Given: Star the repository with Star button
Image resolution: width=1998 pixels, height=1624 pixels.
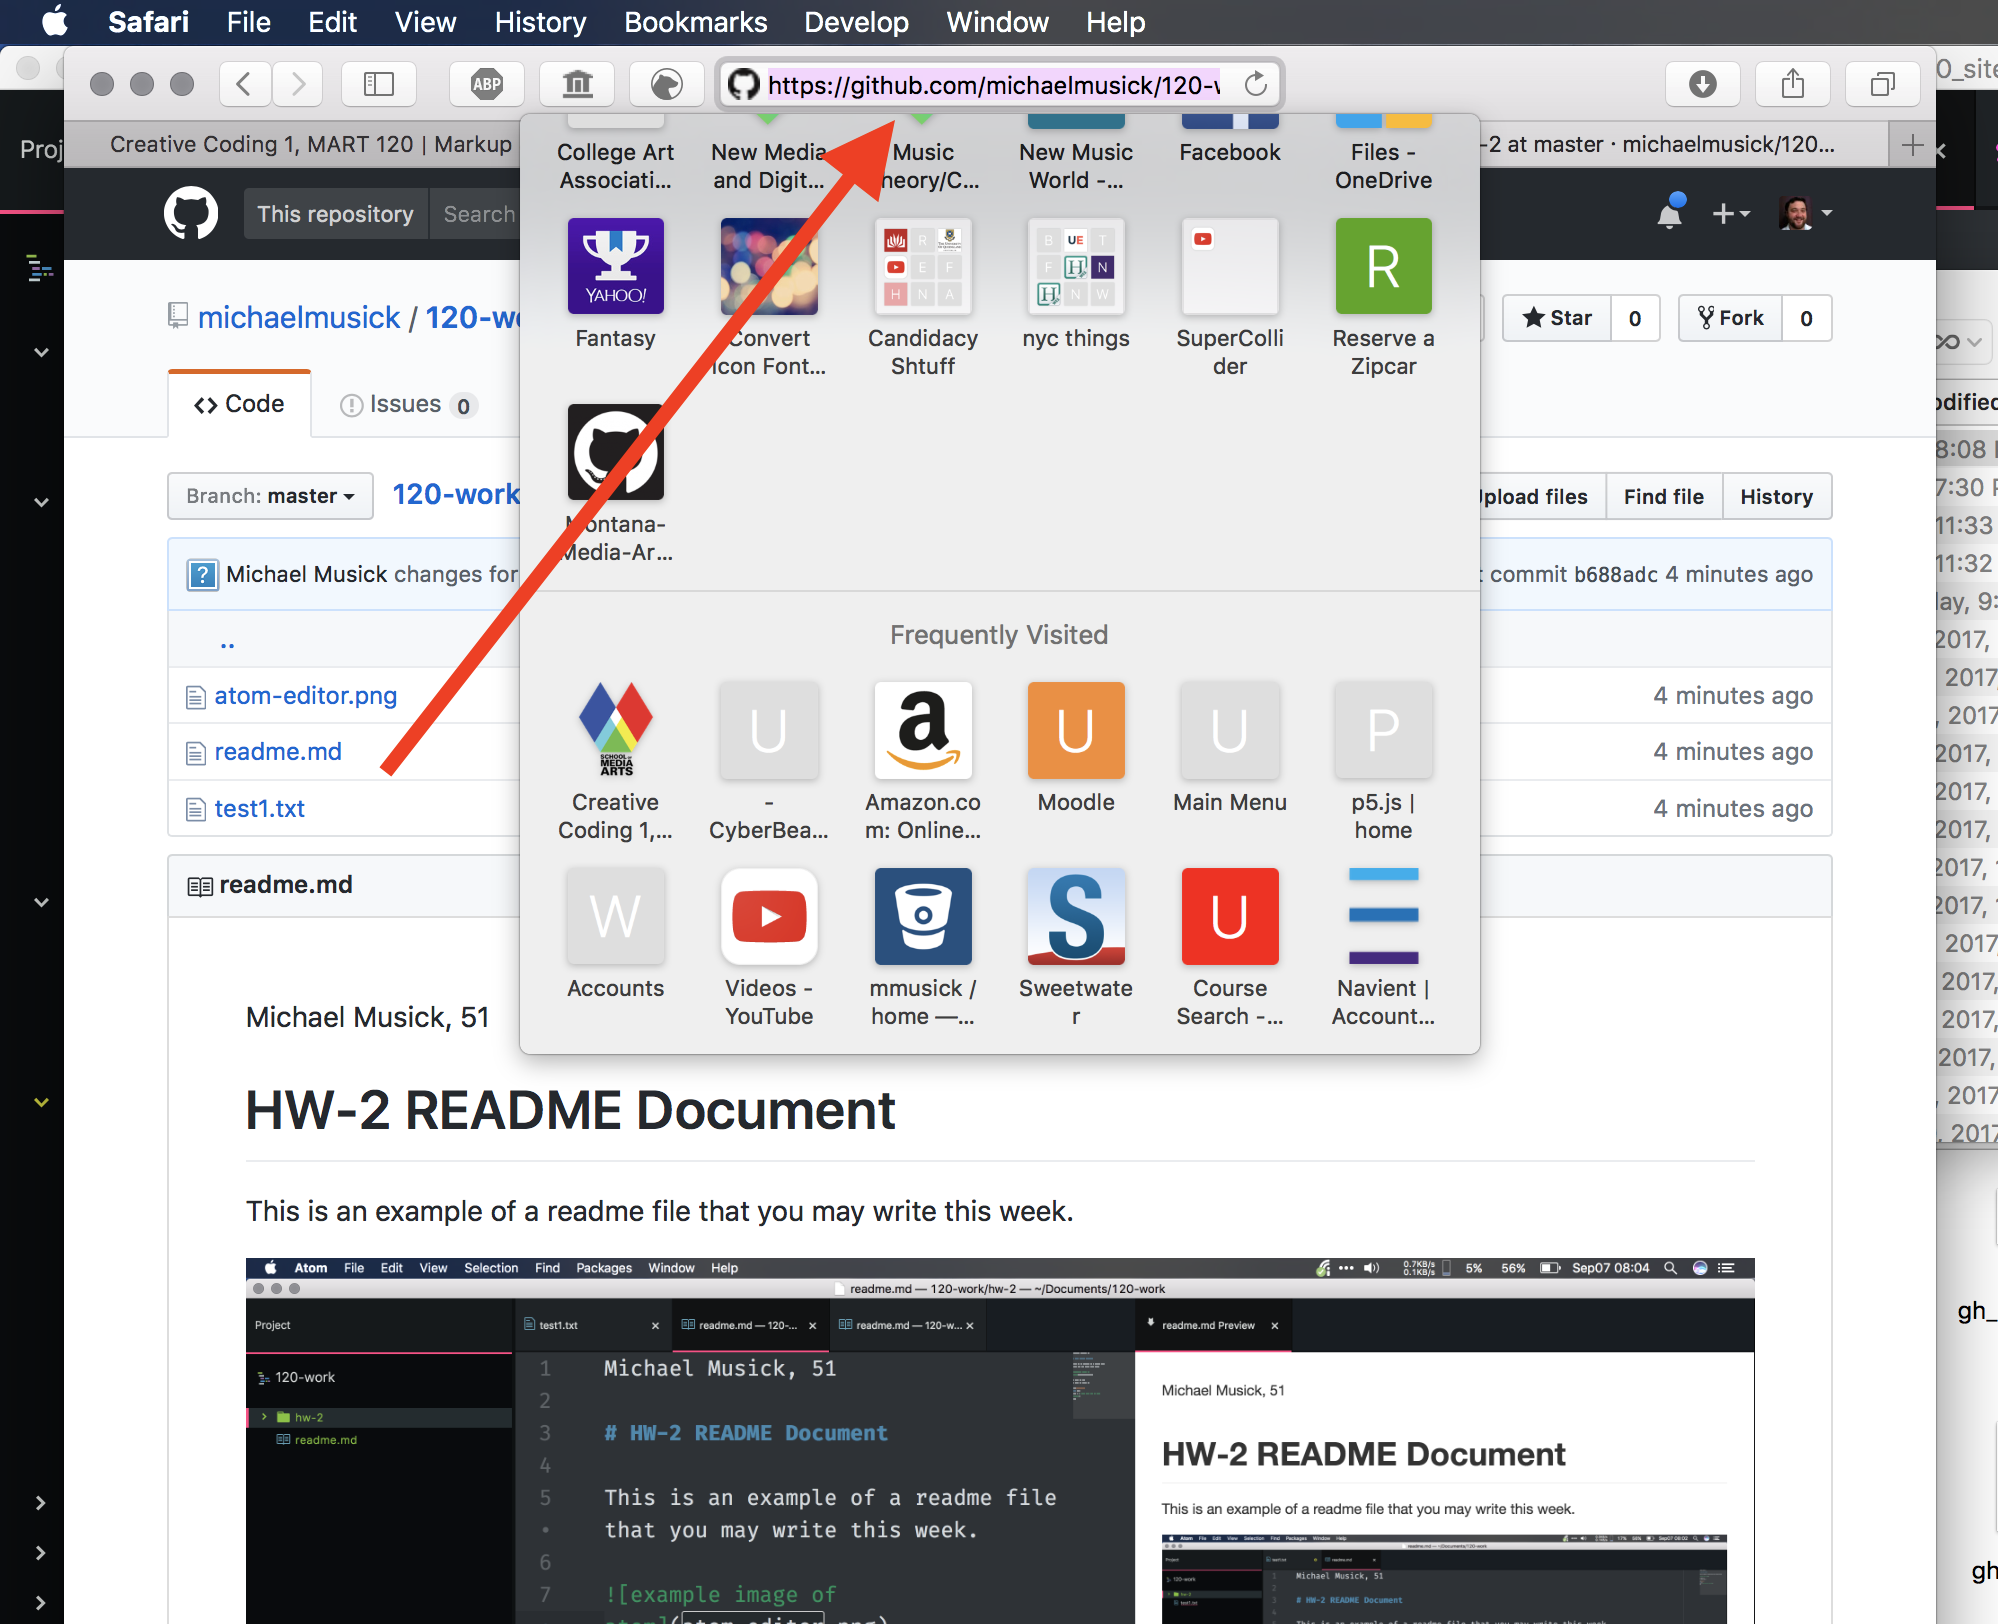Looking at the screenshot, I should [x=1557, y=318].
